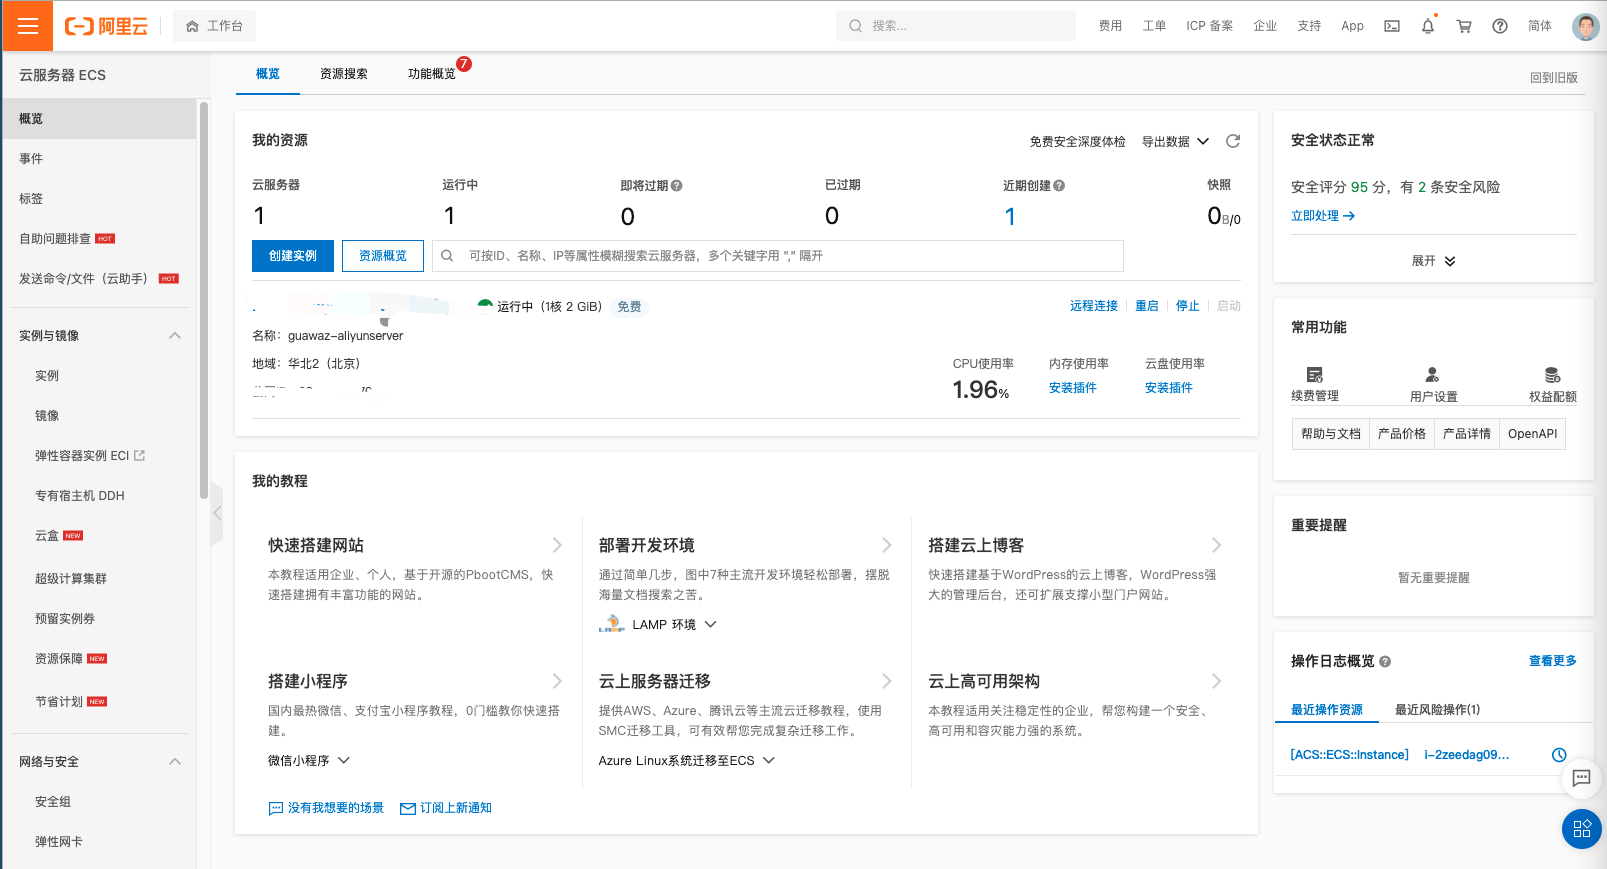Open the help question mark icon
Viewport: 1607px width, 869px height.
pos(1500,26)
